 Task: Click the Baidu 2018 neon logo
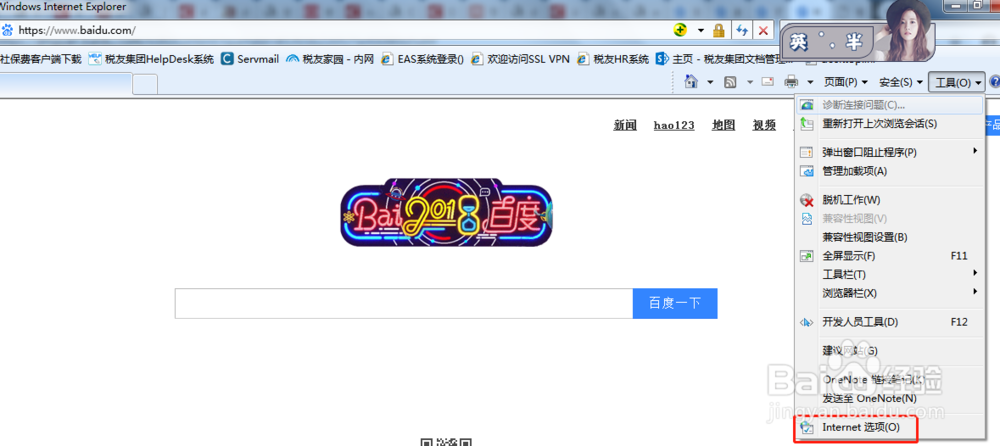[446, 212]
